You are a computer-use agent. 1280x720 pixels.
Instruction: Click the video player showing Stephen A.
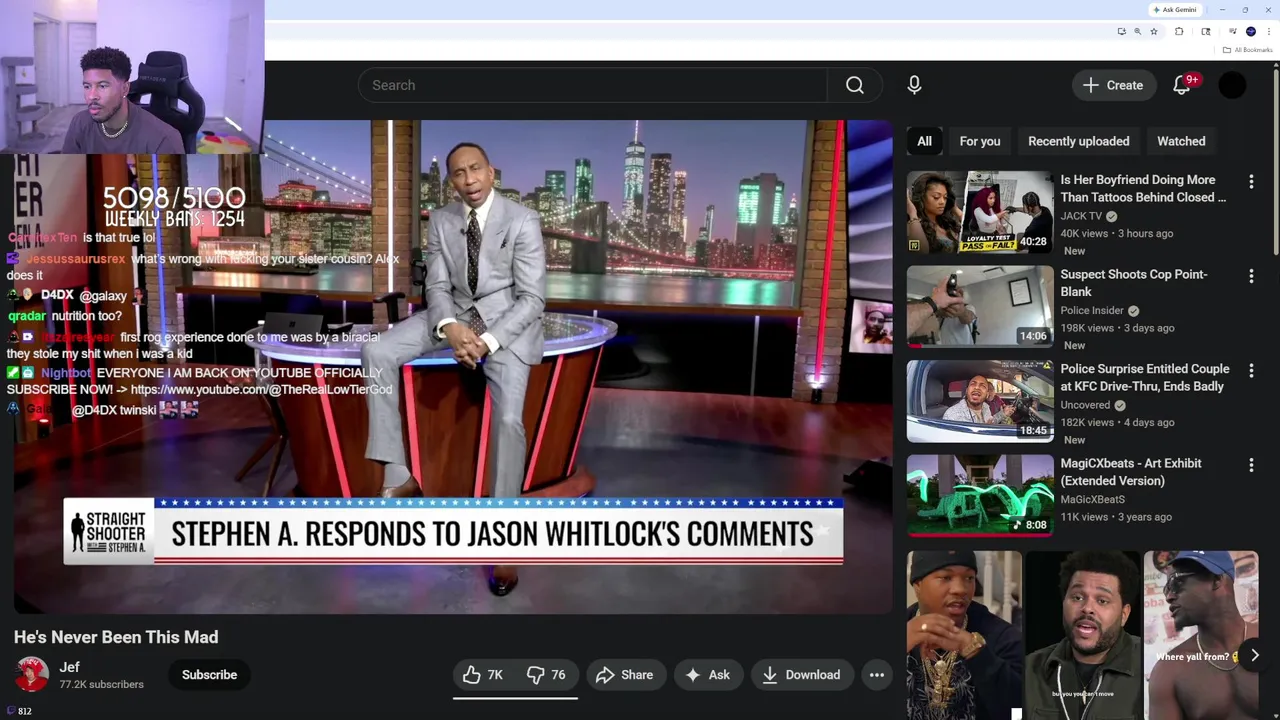coord(453,366)
